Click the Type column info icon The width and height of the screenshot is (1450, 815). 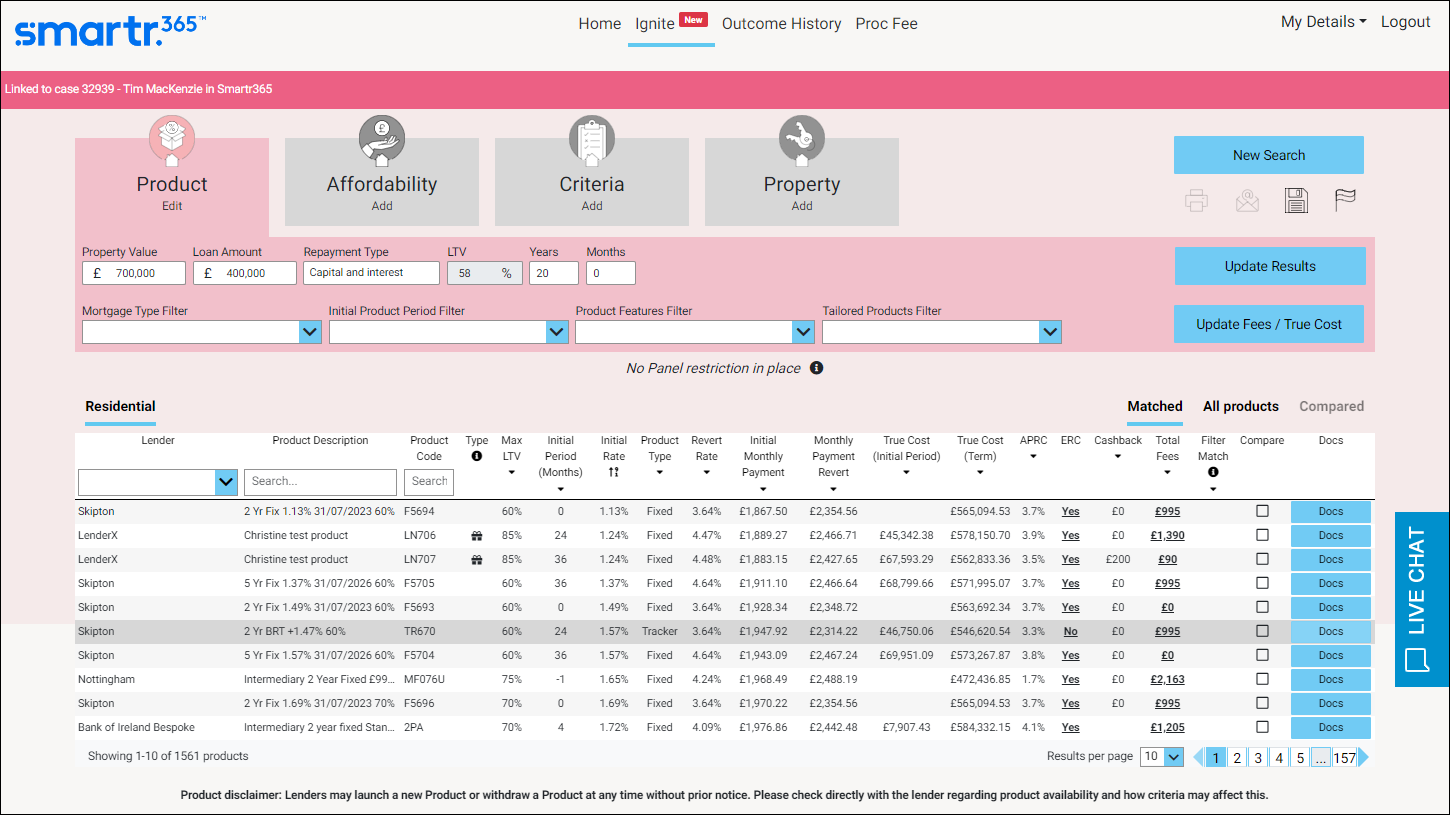click(477, 456)
